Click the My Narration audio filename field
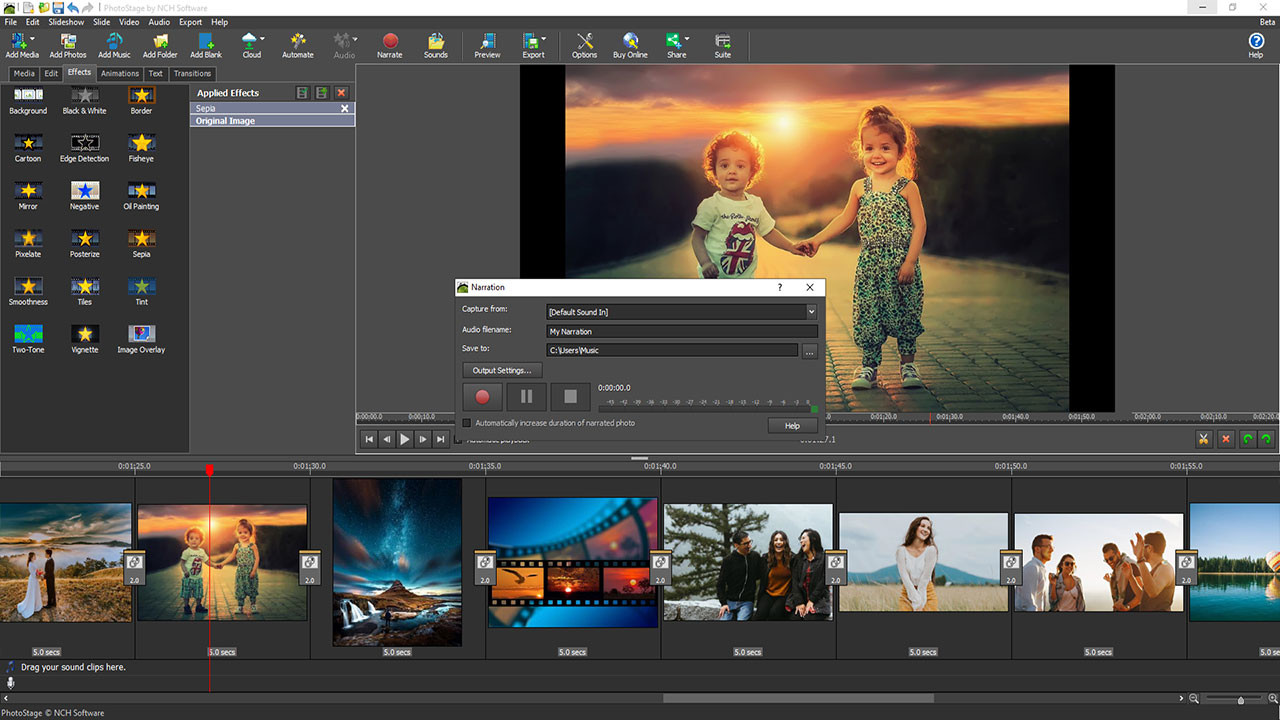1280x720 pixels. click(x=680, y=330)
